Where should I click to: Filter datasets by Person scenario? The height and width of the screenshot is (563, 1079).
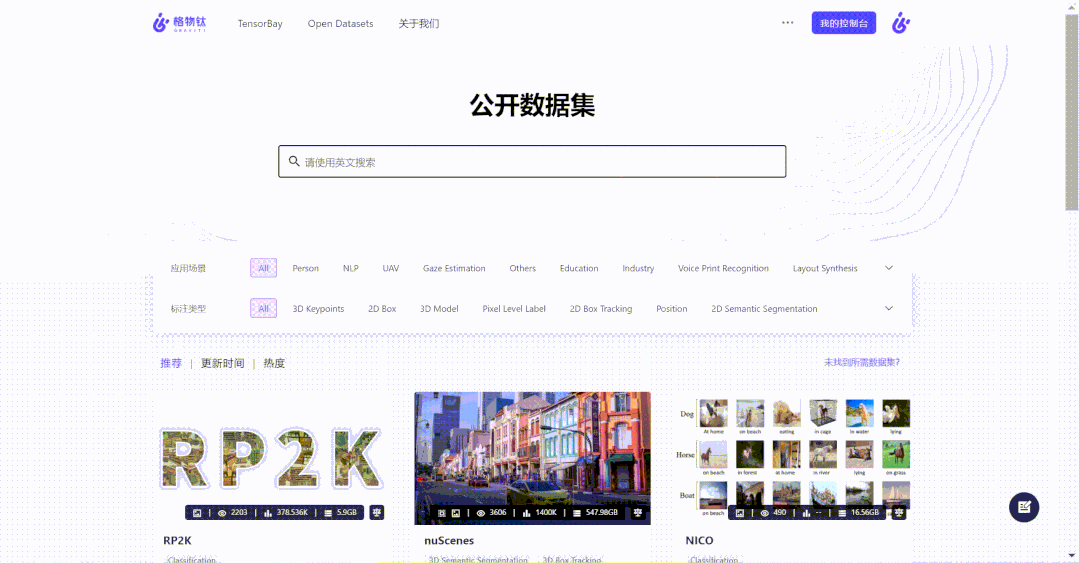(306, 268)
